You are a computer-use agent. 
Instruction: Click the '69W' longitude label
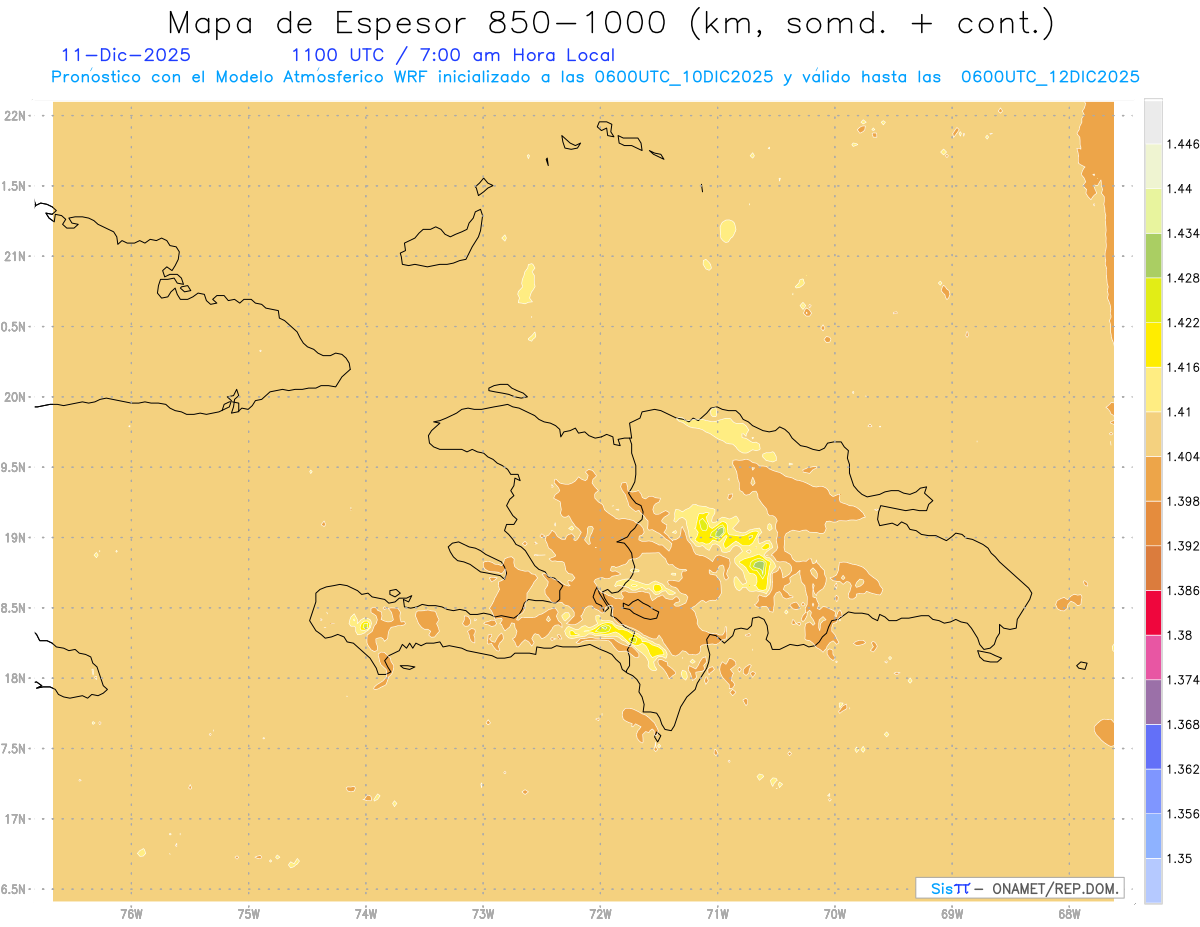(952, 914)
